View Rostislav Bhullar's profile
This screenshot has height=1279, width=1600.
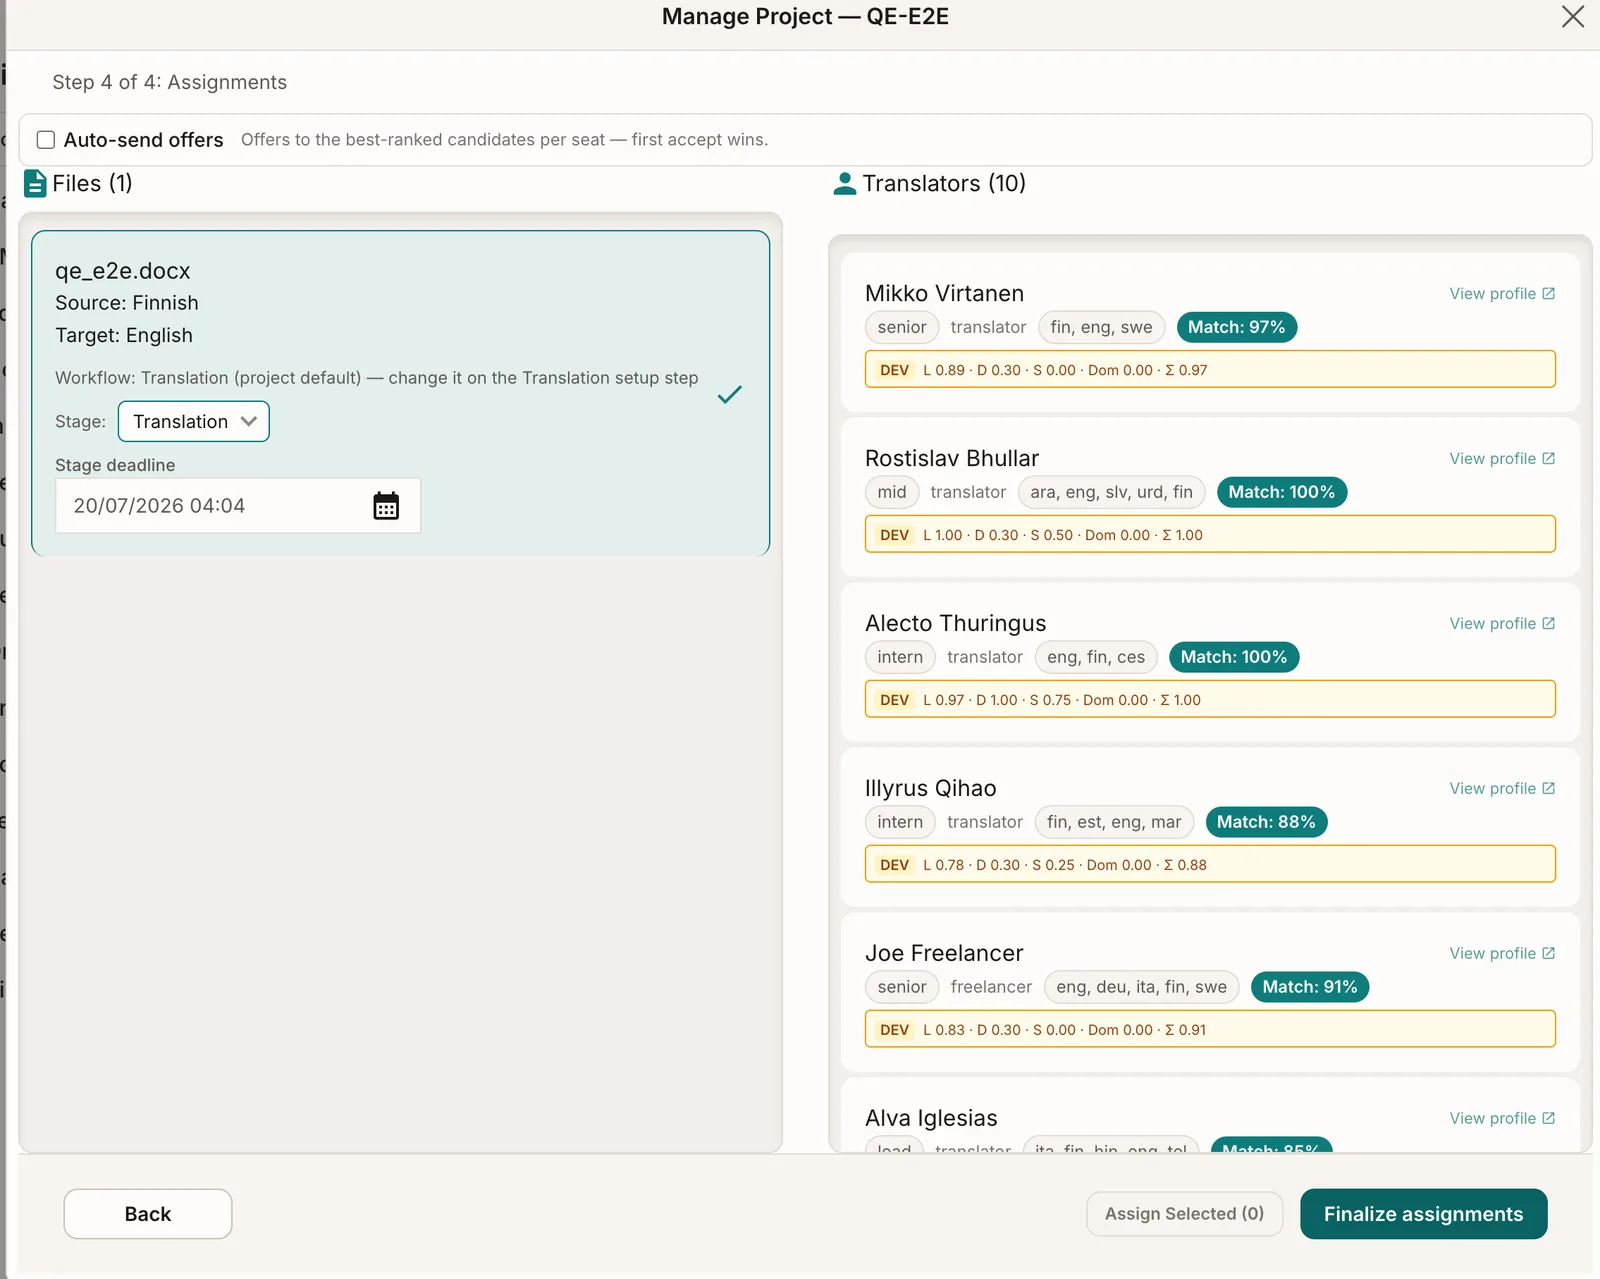[1502, 459]
